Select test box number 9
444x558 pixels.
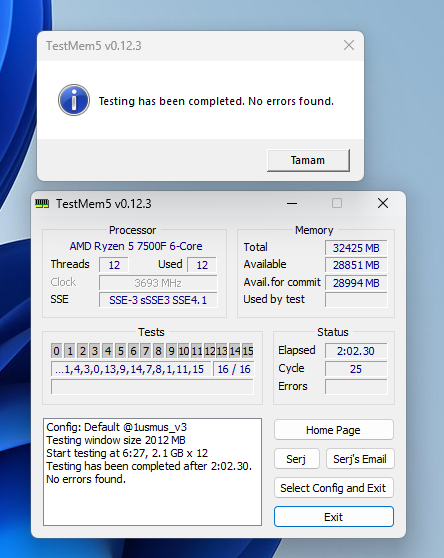(171, 351)
